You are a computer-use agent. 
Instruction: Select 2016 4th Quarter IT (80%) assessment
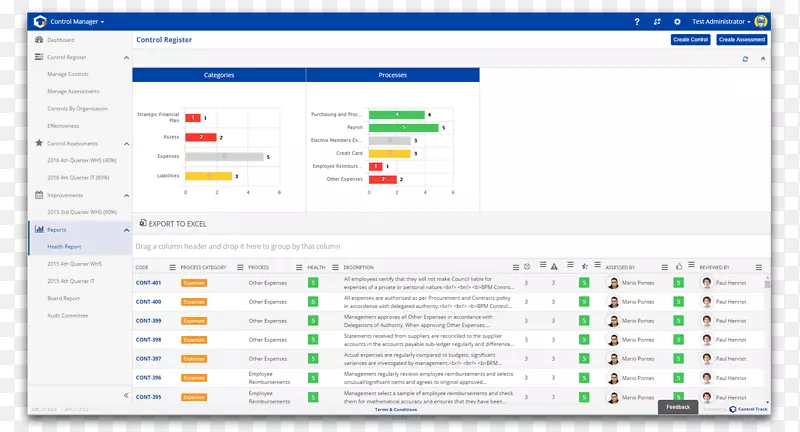click(78, 177)
